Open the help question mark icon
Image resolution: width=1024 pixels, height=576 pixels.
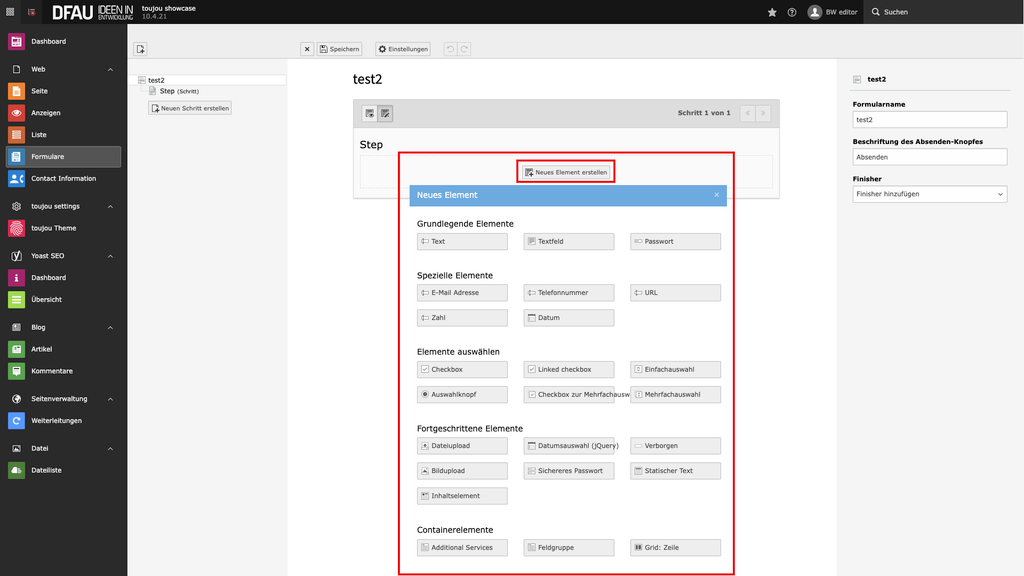[x=792, y=12]
